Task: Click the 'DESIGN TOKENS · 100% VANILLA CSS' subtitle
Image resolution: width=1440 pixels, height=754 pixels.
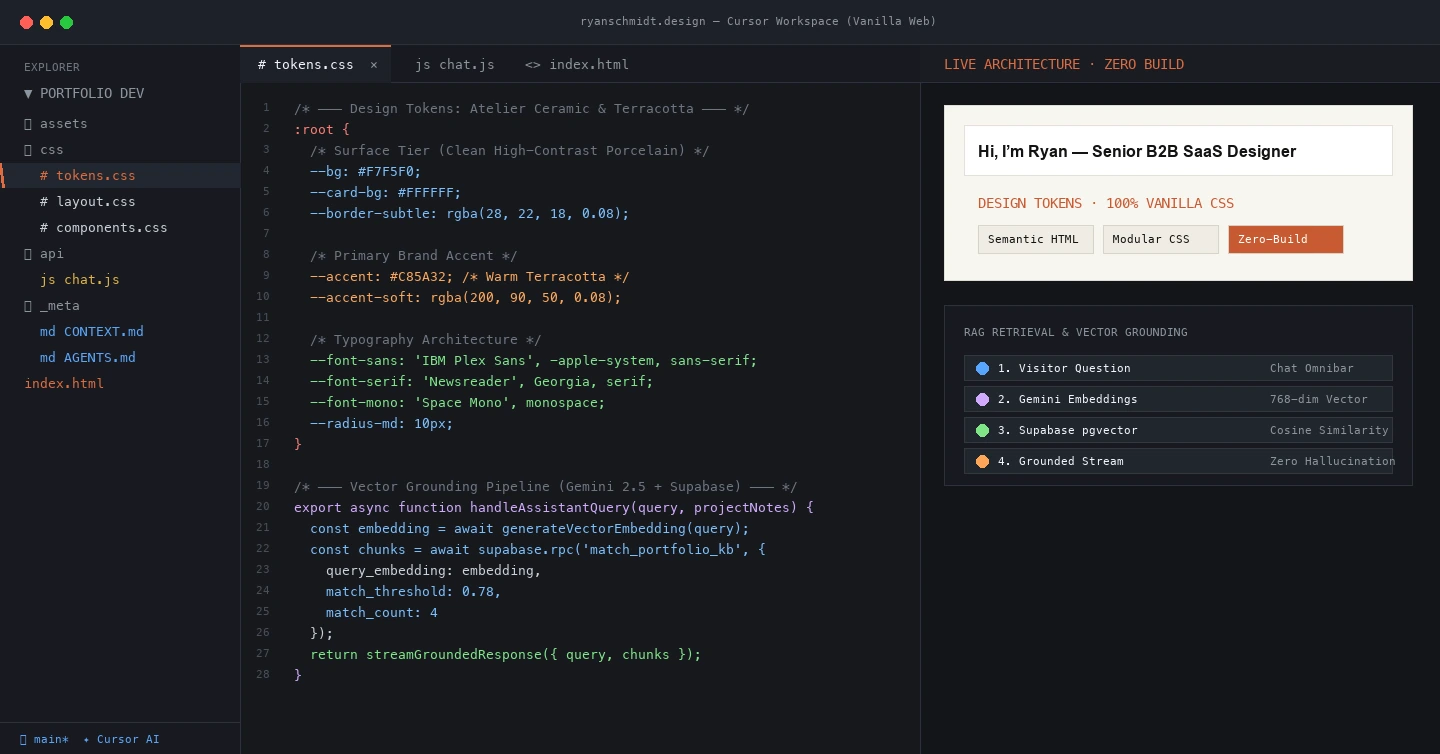Action: click(1106, 204)
